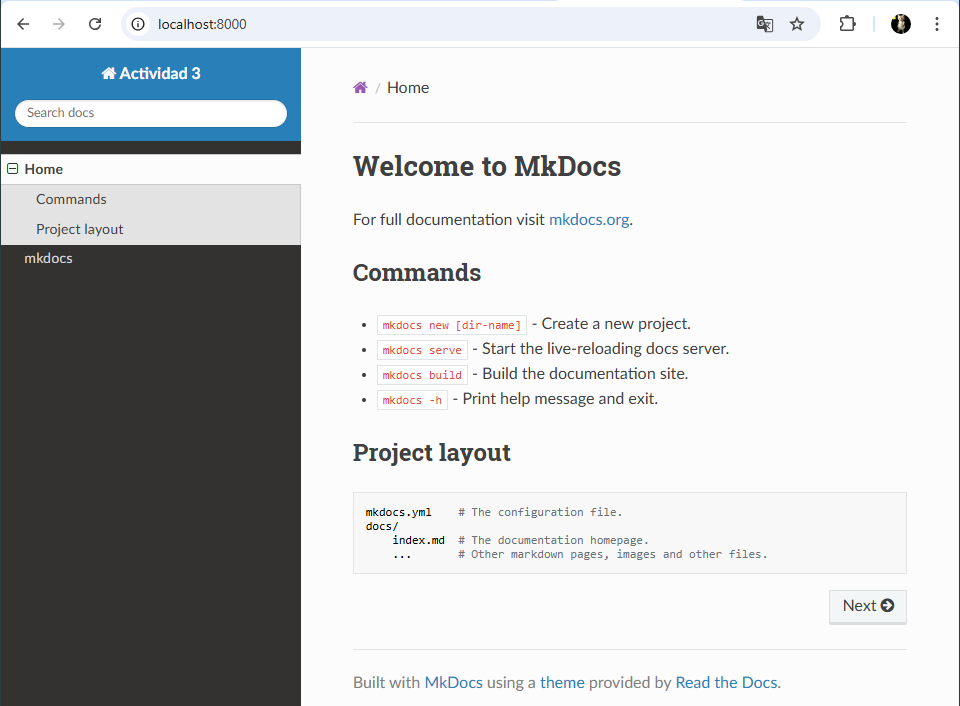This screenshot has width=960, height=706.
Task: Go to Project layout in sidebar
Action: 80,229
